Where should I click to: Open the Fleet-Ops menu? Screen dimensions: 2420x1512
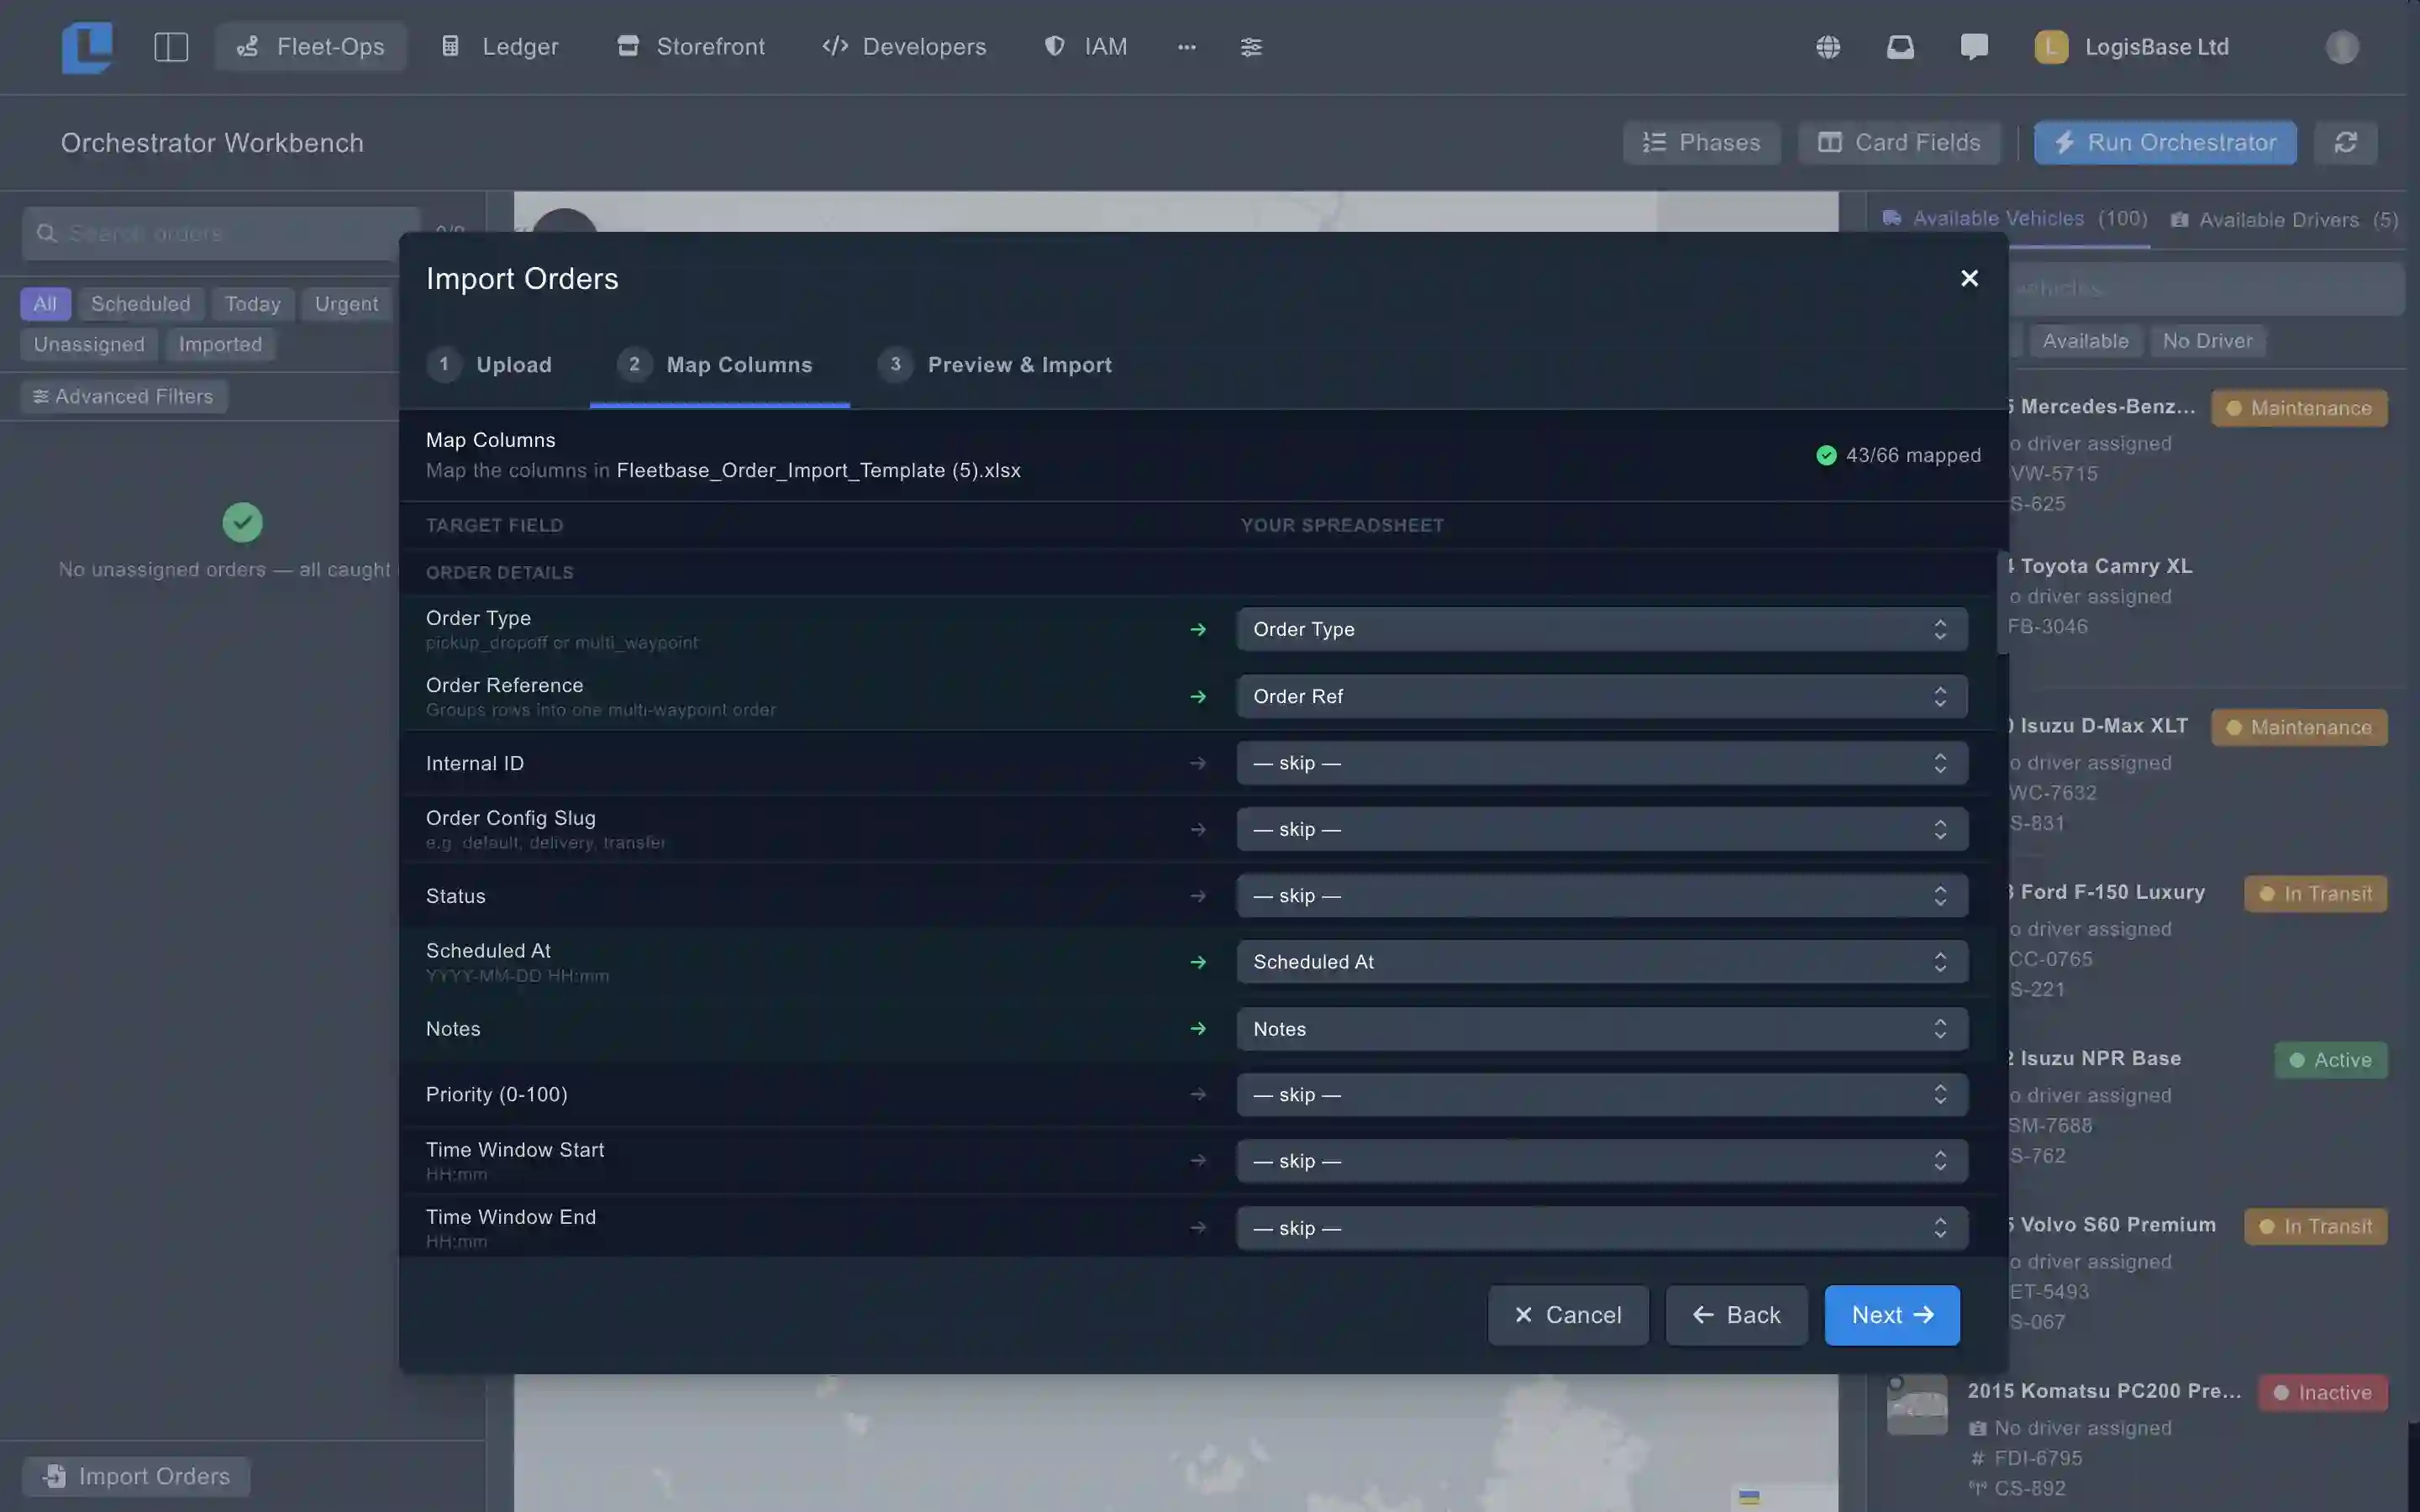pos(310,47)
